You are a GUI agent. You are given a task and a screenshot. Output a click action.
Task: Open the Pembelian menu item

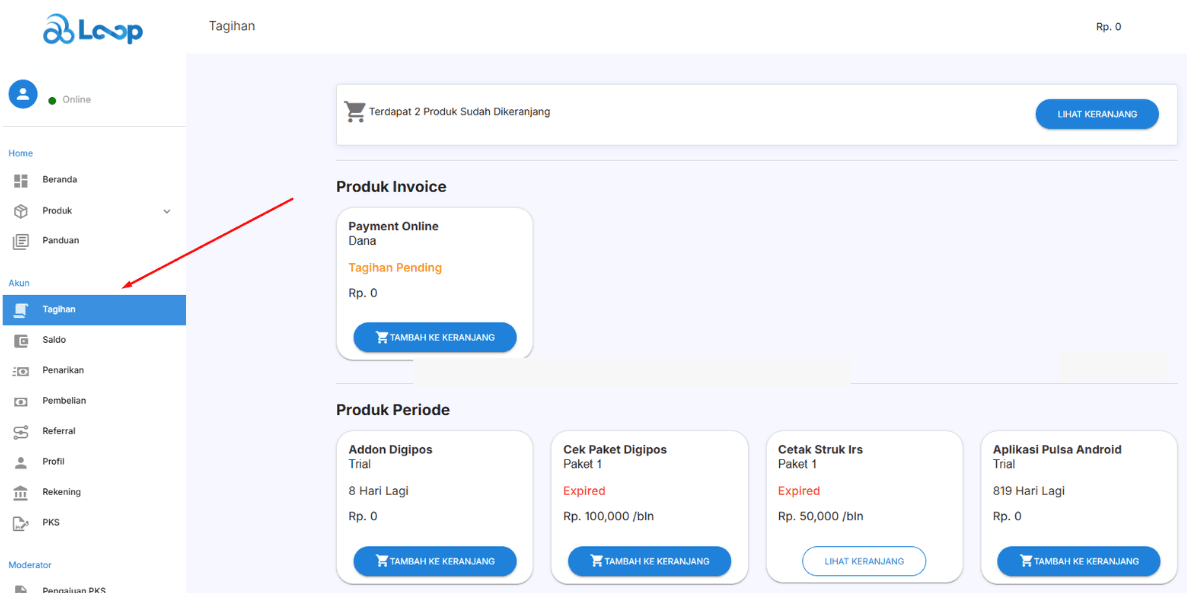click(64, 401)
